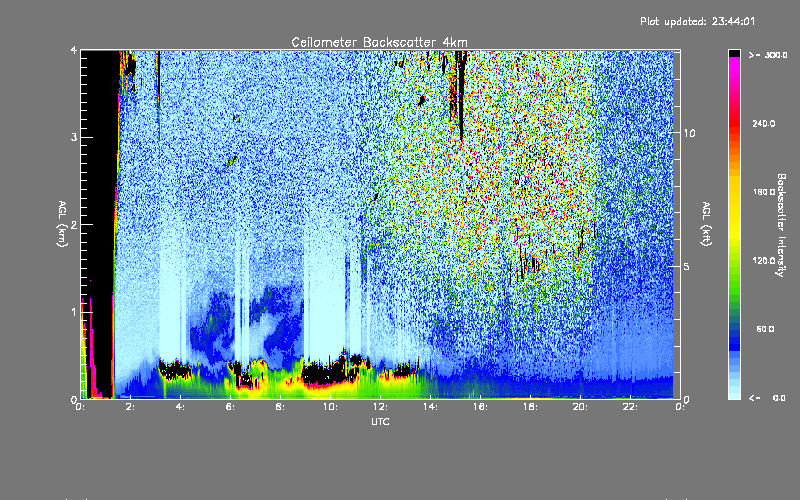Click the '3' tick on the km axis
Image resolution: width=800 pixels, height=500 pixels.
coord(74,137)
